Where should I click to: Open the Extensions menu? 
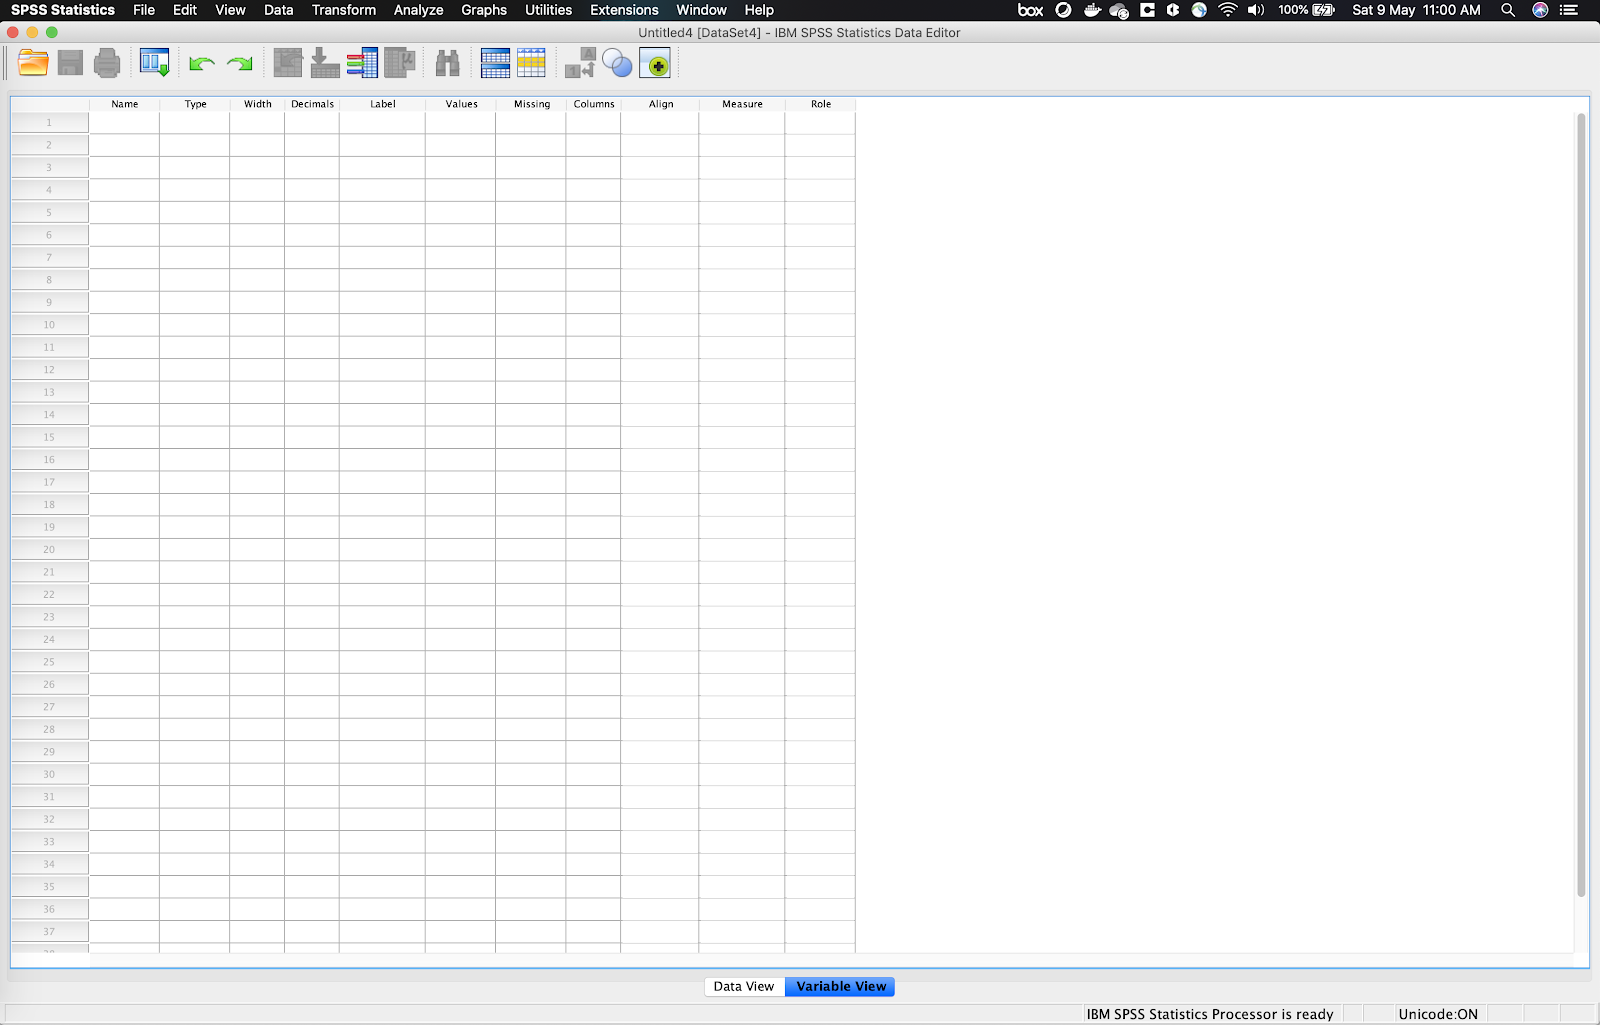[x=624, y=10]
